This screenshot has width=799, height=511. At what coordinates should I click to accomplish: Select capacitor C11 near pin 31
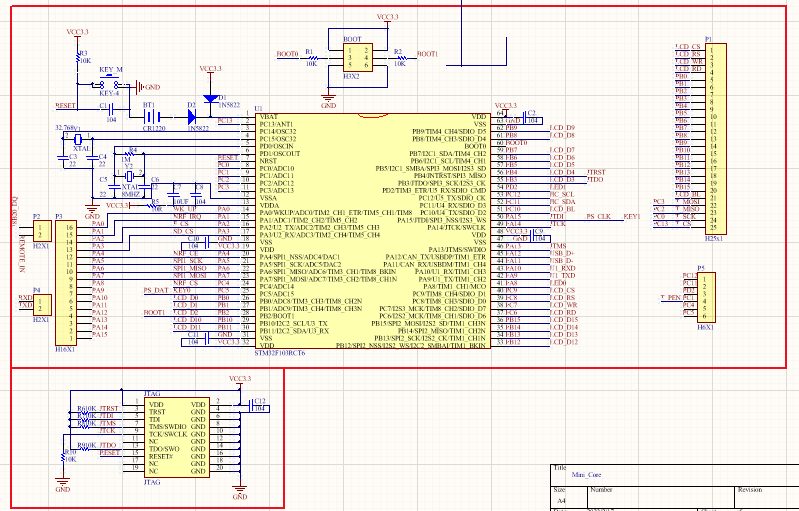pos(207,338)
